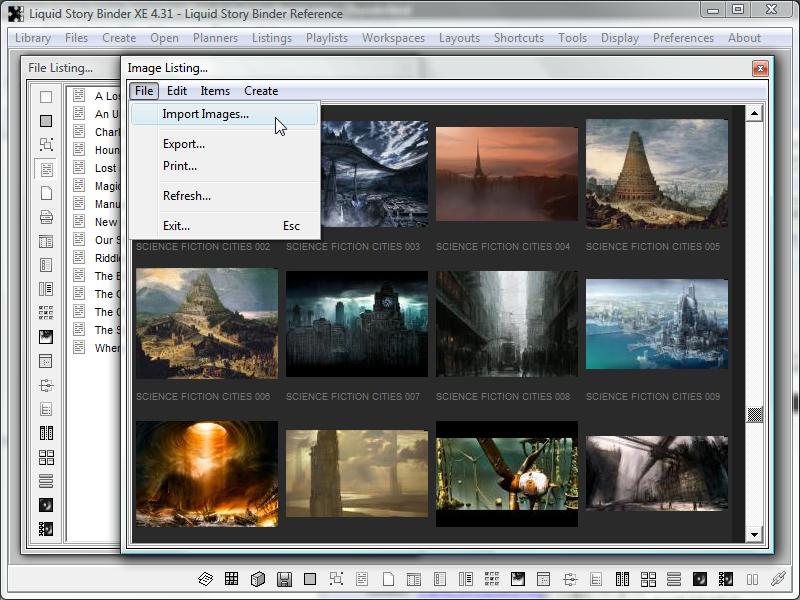The width and height of the screenshot is (800, 600).
Task: Select the Science Fiction Cities 007 clock tower thumbnail
Action: [357, 323]
